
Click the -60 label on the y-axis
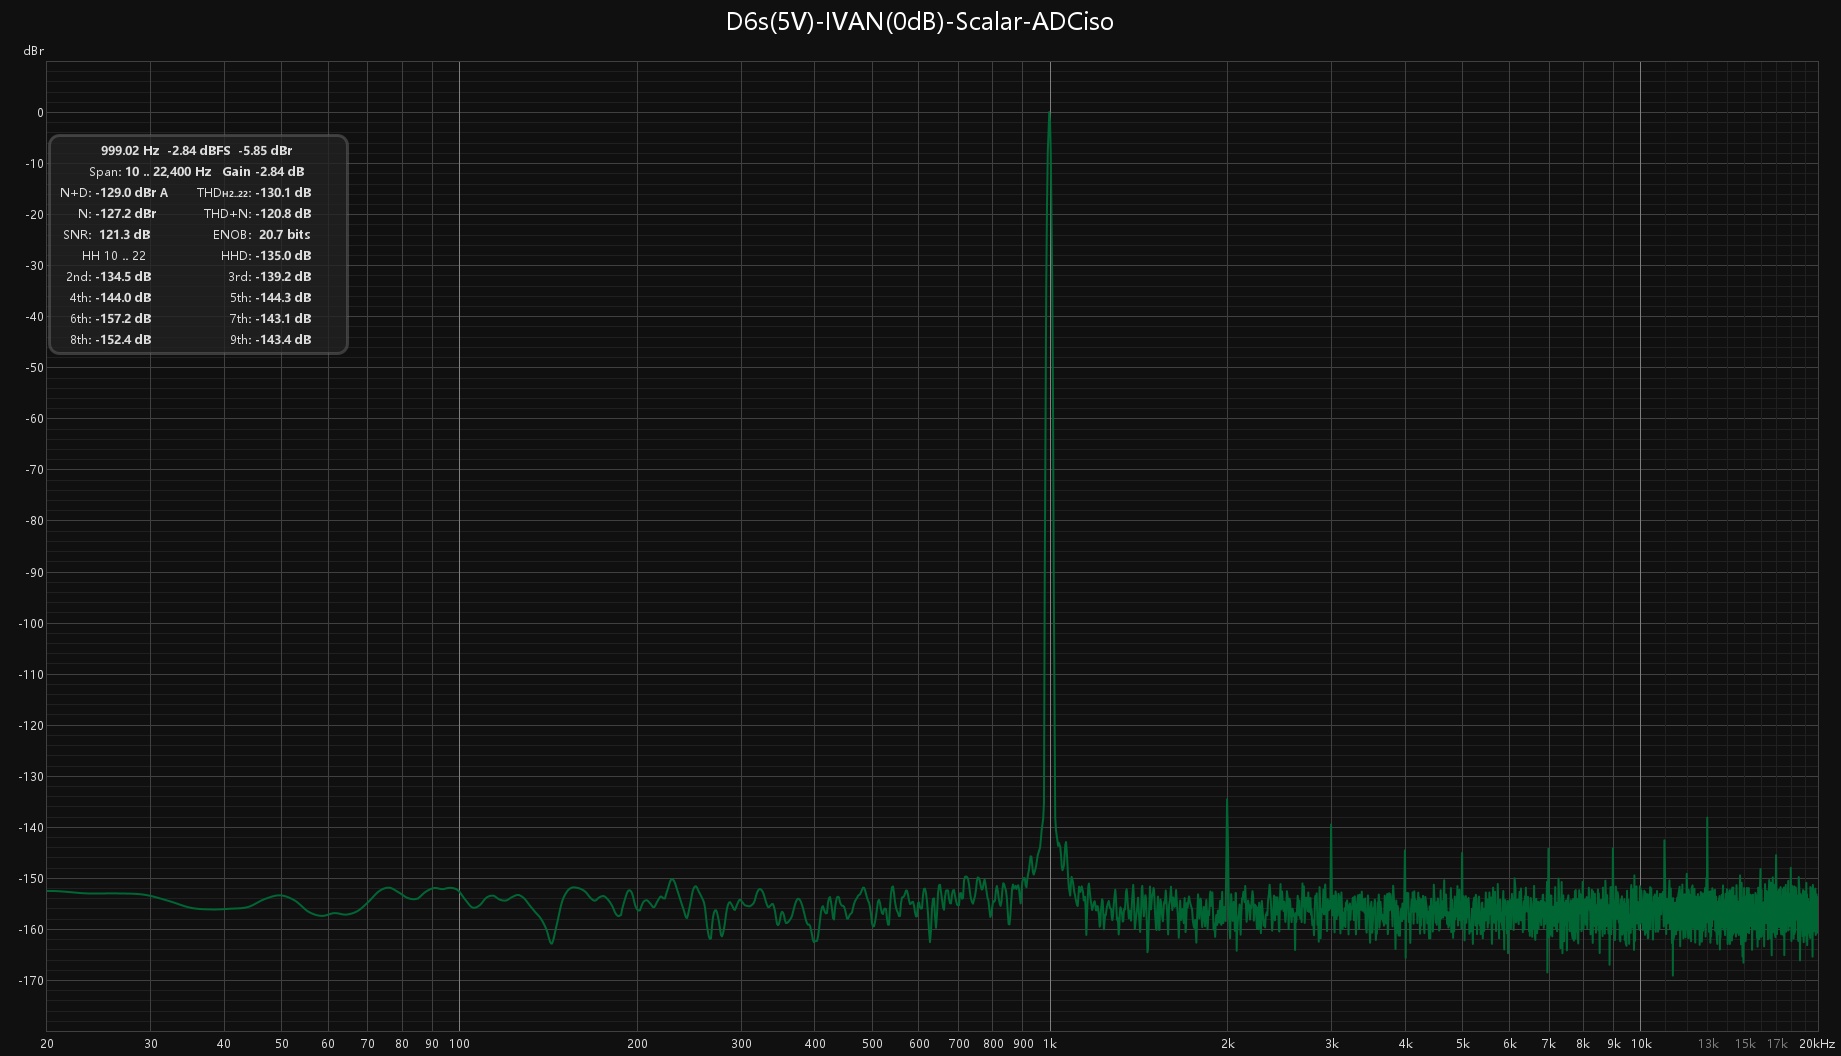tap(35, 419)
